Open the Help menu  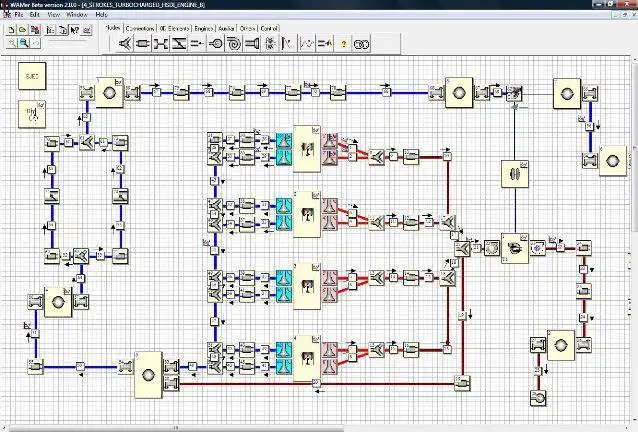(101, 15)
